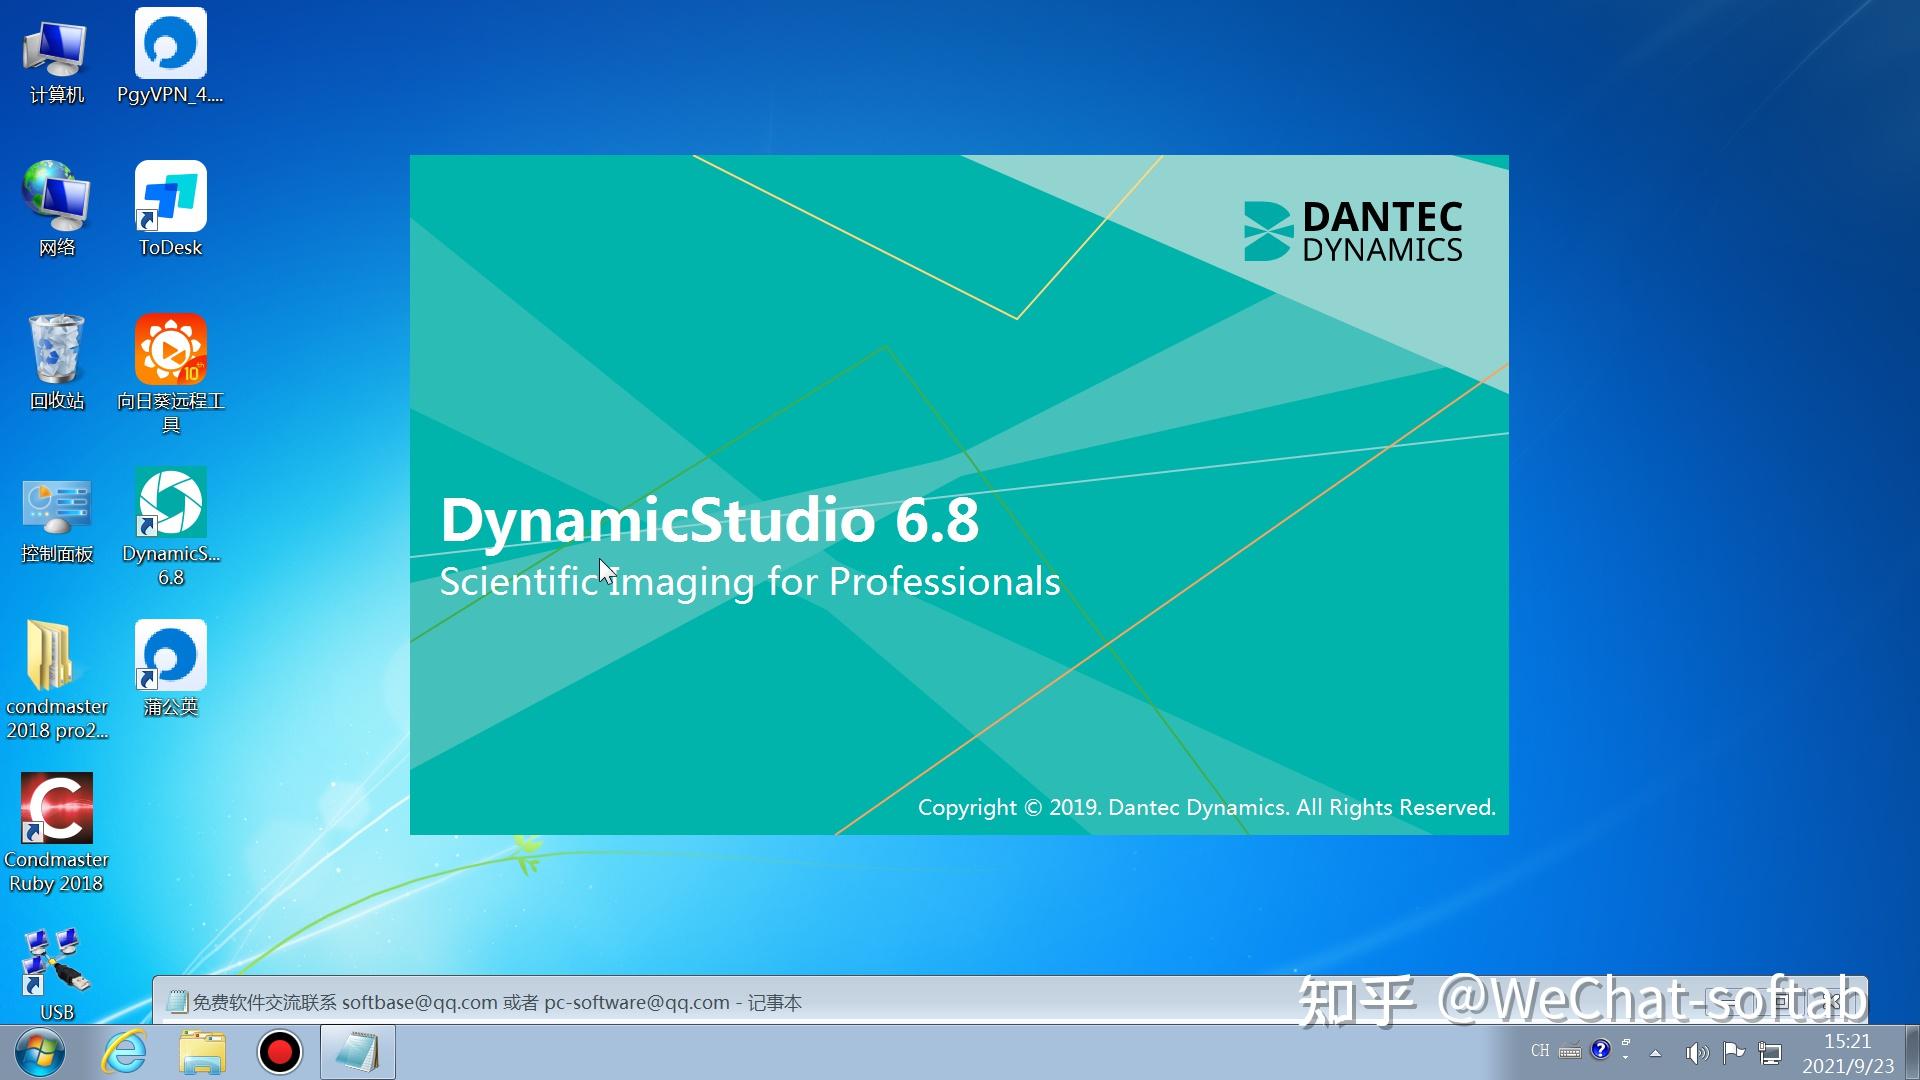Open the volume control slider
The height and width of the screenshot is (1080, 1920).
coord(1697,1052)
